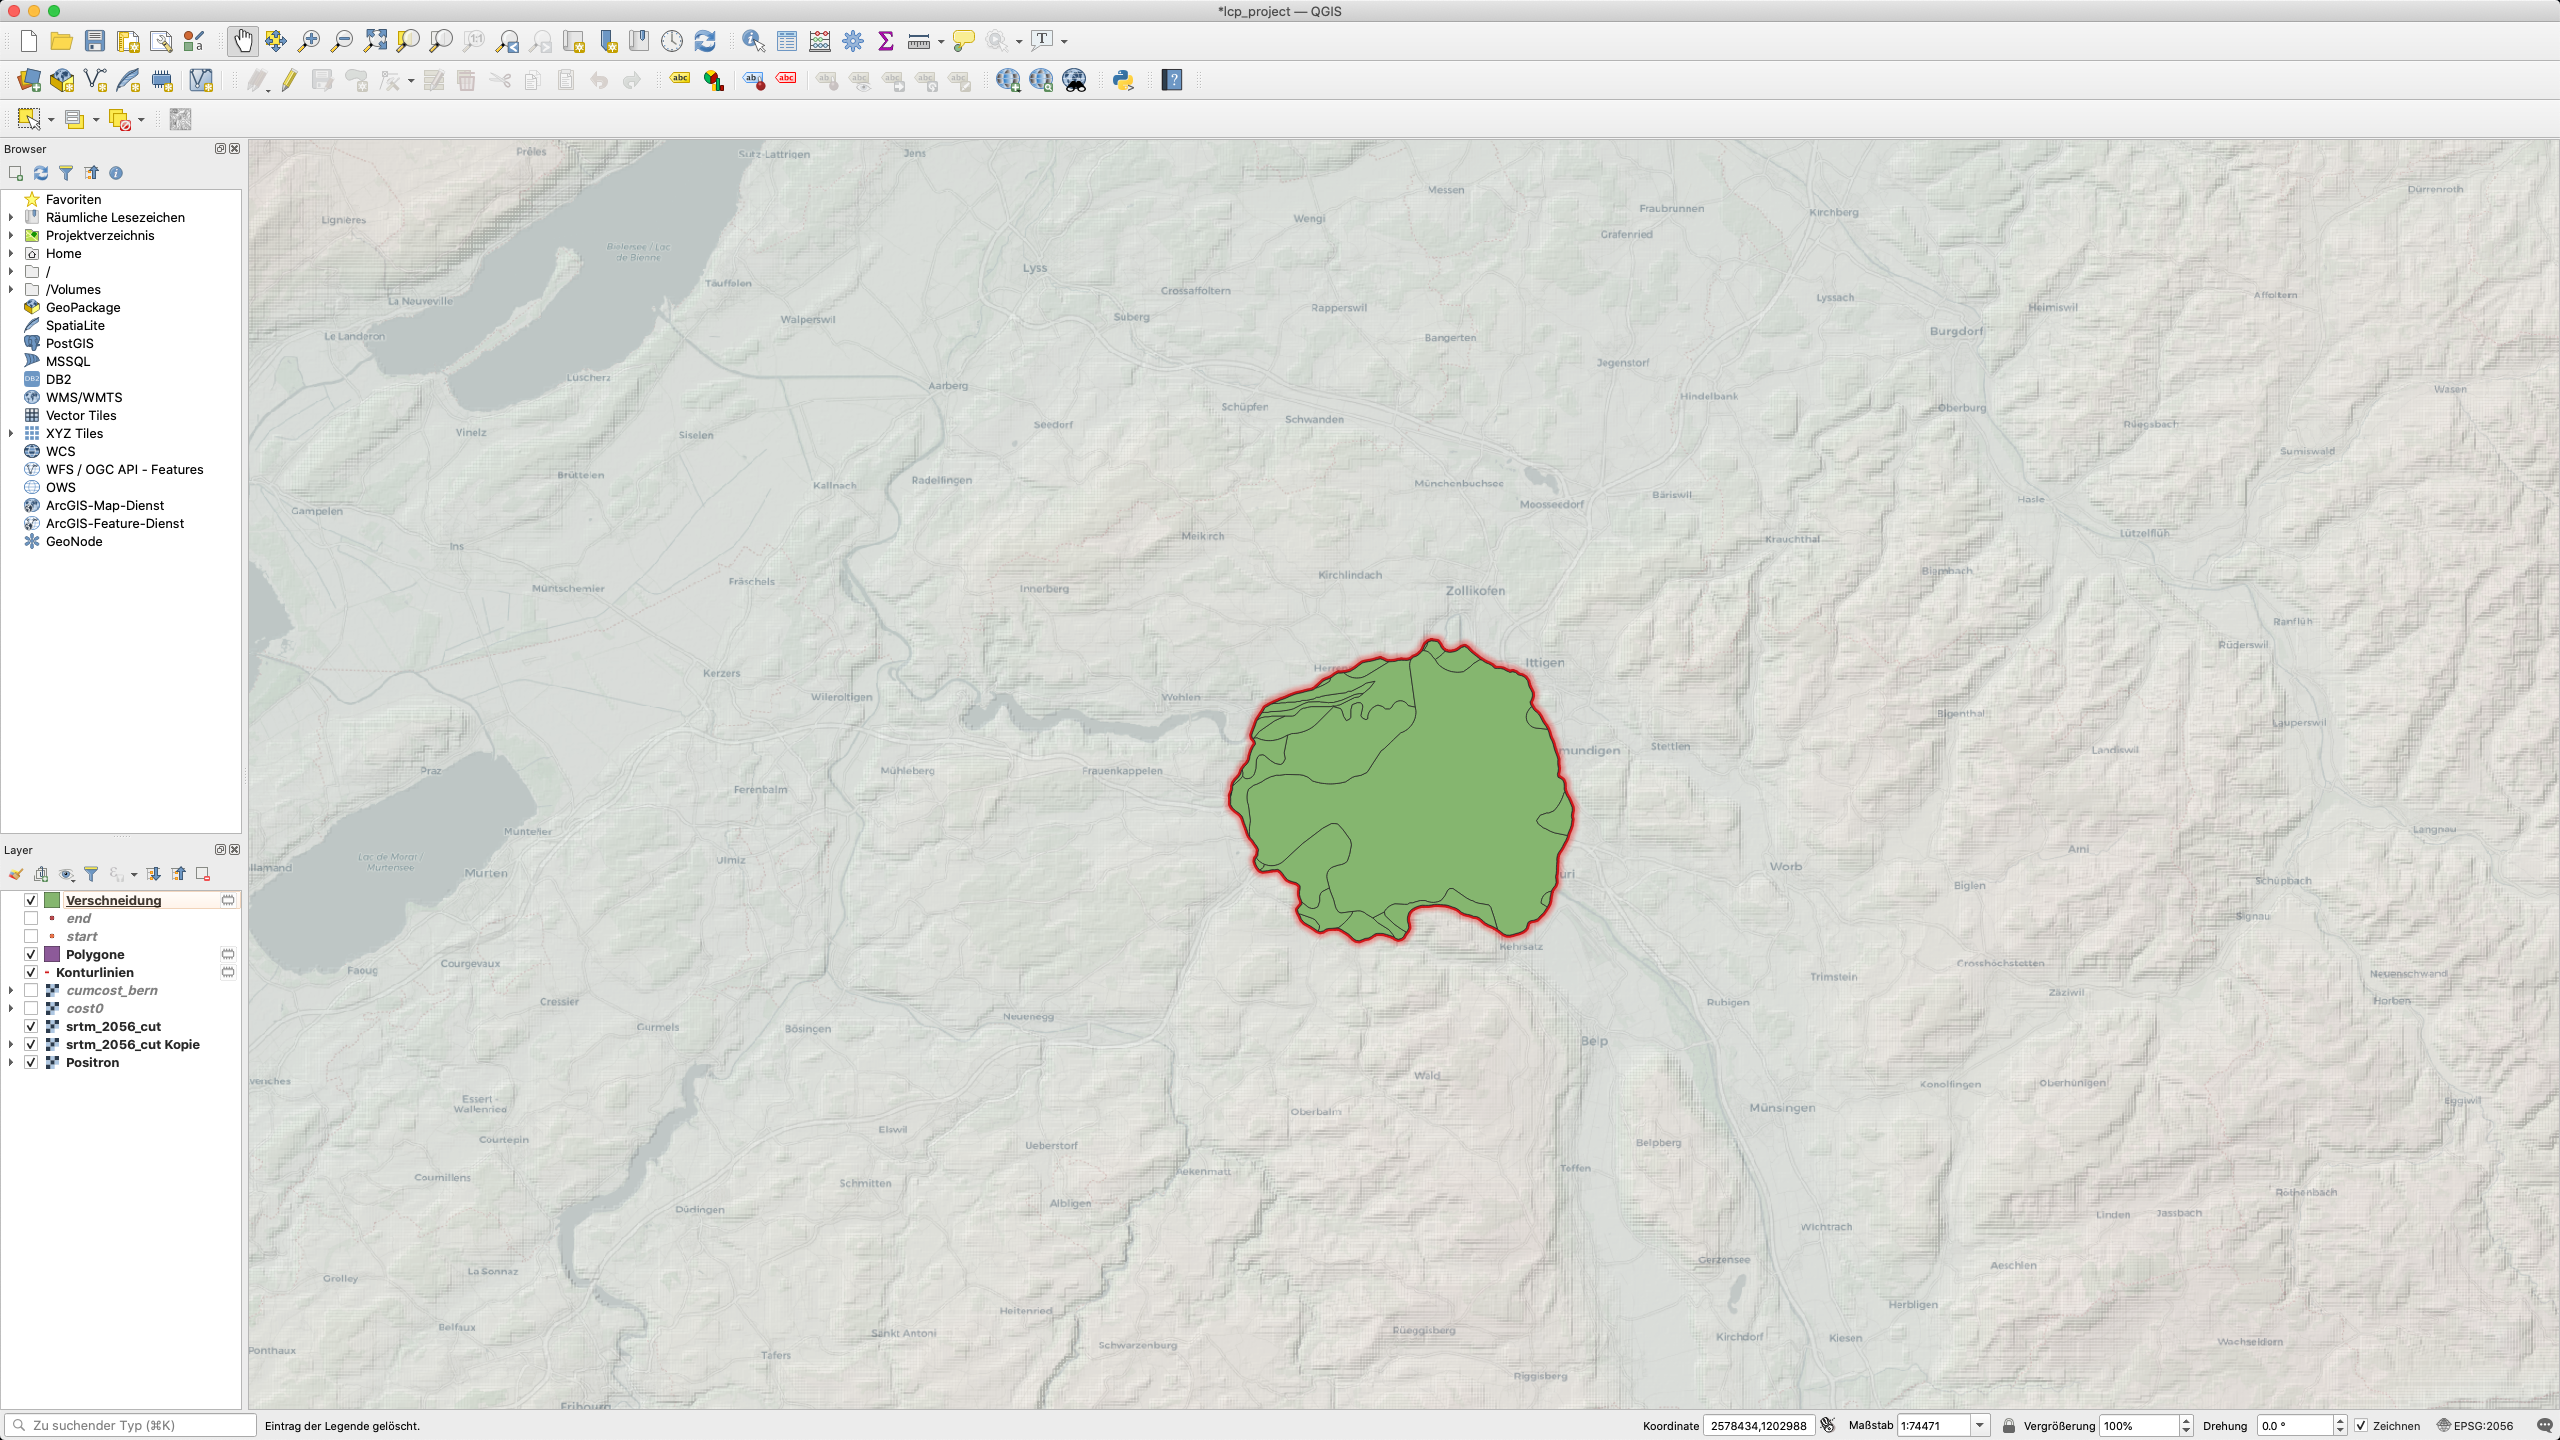This screenshot has width=2560, height=1440.
Task: Click the green Verschneidung layer swatch
Action: [52, 900]
